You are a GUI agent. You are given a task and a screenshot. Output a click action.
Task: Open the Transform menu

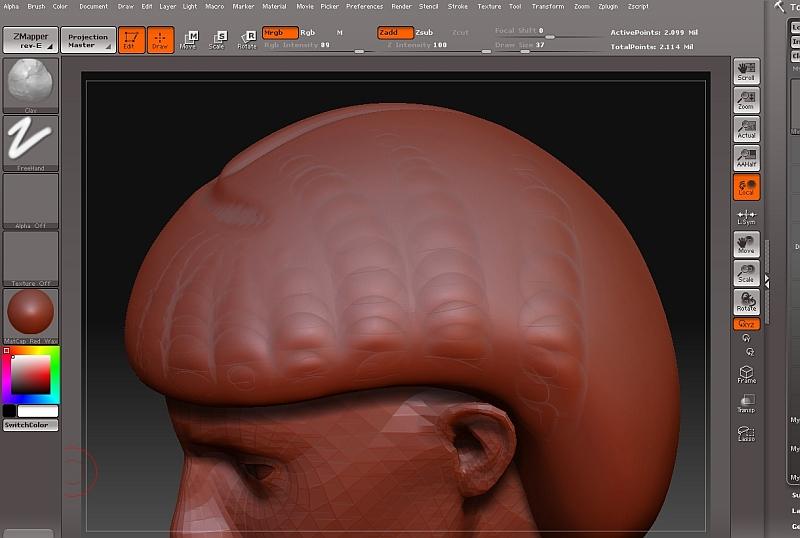[x=548, y=6]
